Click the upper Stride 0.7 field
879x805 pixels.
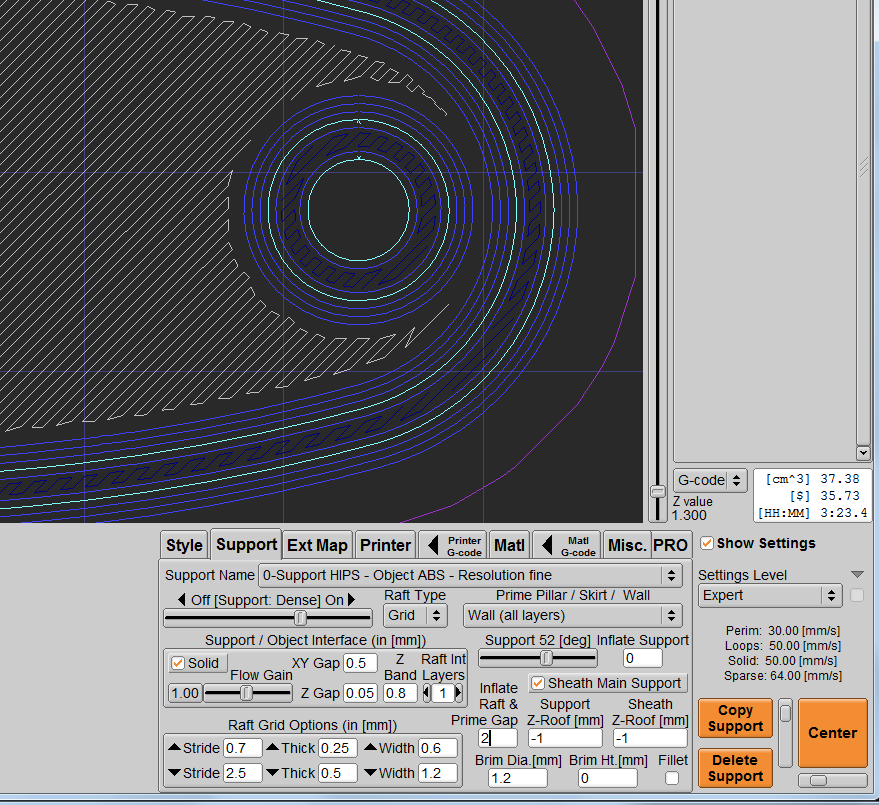pyautogui.click(x=243, y=748)
